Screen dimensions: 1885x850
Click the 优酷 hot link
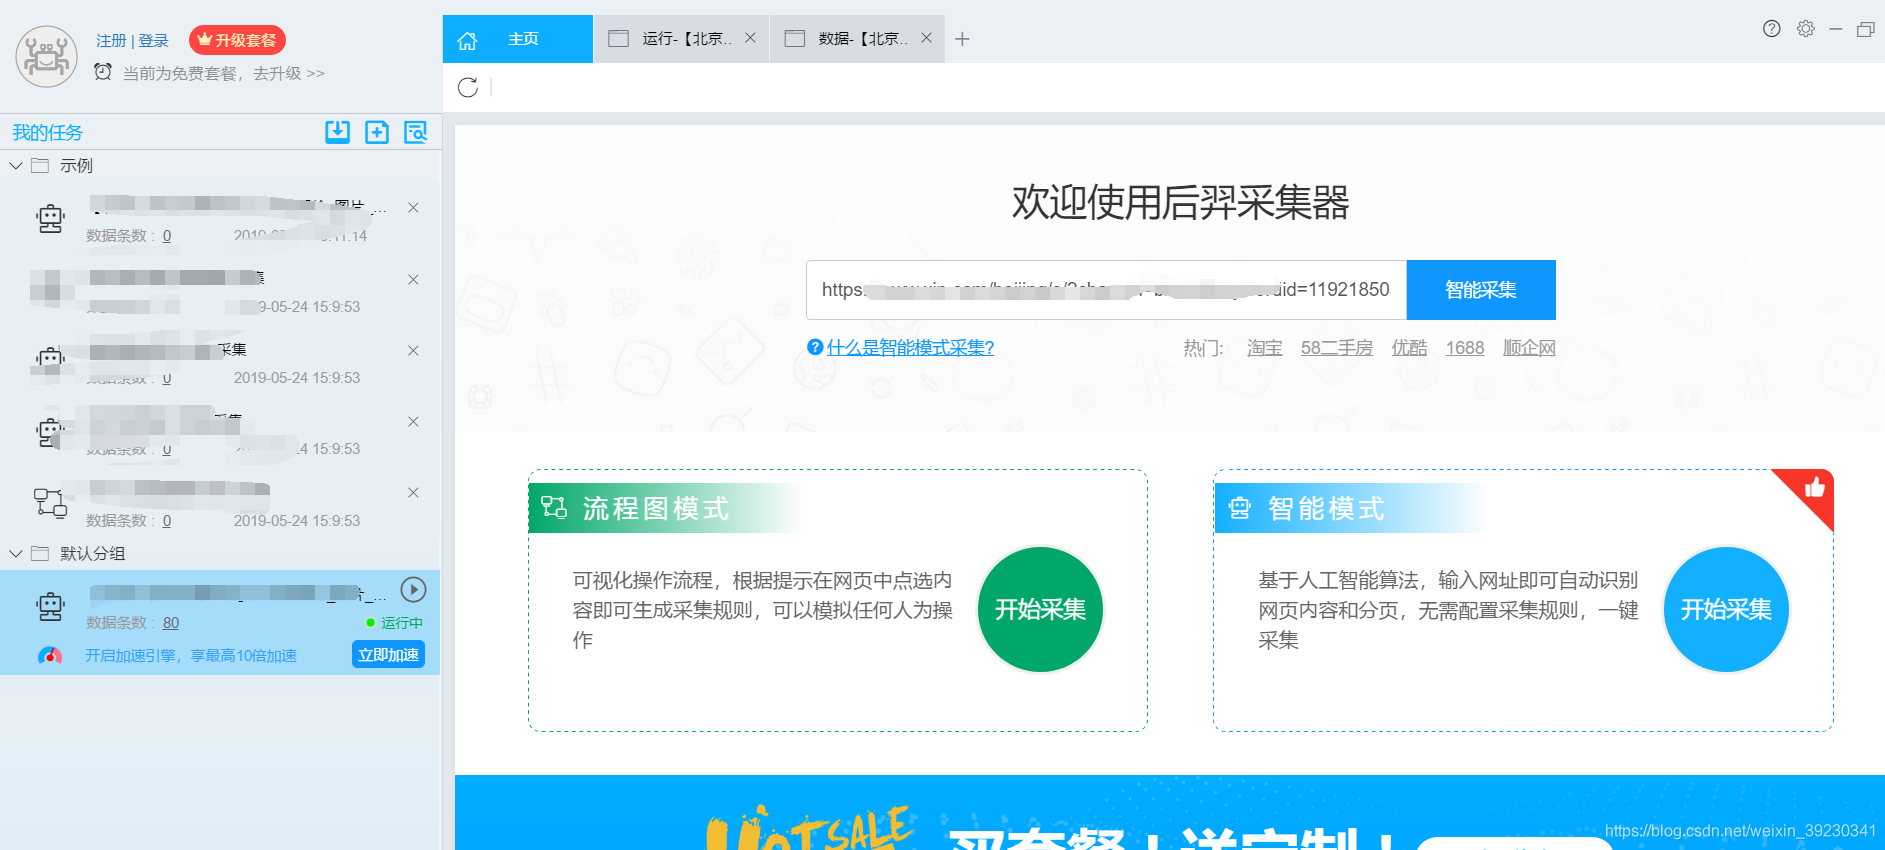point(1409,348)
